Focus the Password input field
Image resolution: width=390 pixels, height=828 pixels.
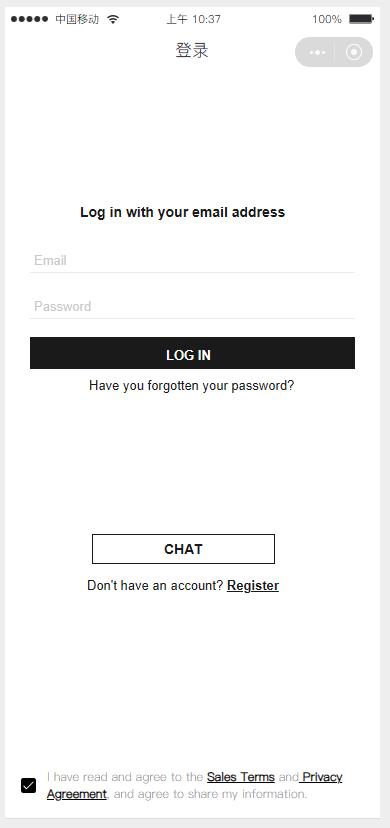[x=192, y=306]
